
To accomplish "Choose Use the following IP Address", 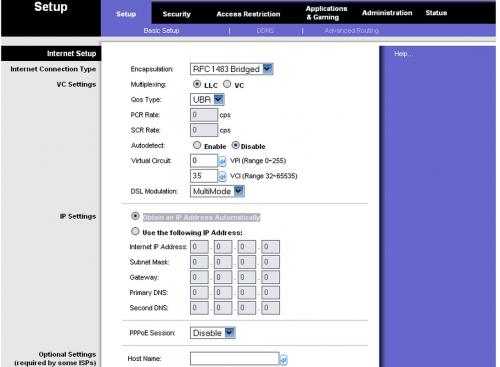I will 135,231.
